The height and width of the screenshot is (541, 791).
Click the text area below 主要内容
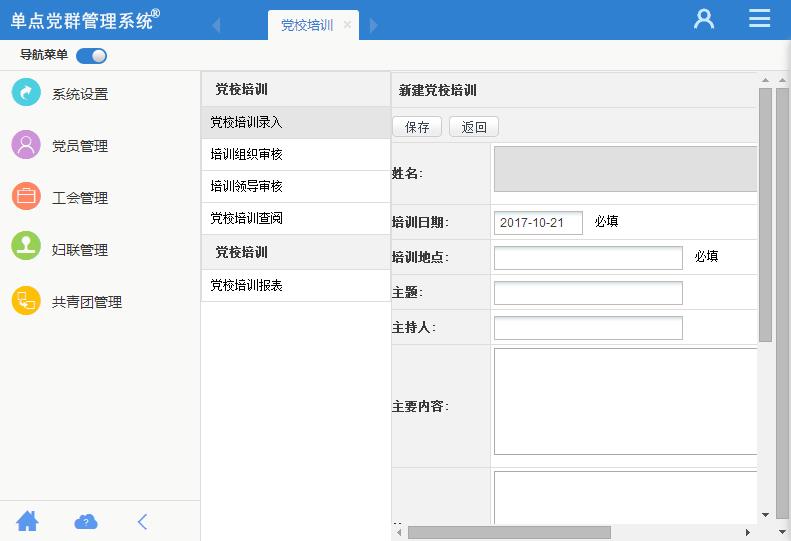click(x=625, y=498)
